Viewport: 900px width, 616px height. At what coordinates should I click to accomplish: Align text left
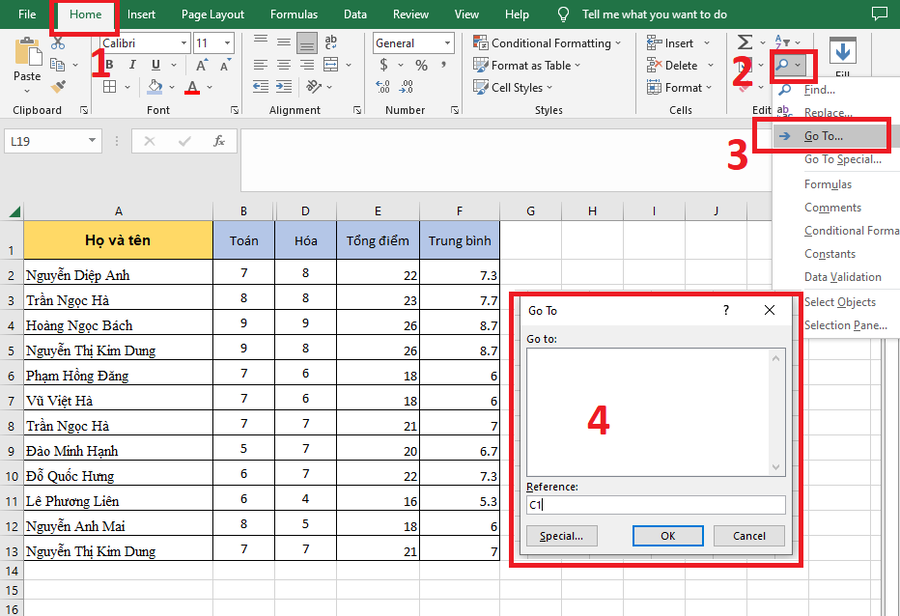tap(261, 65)
